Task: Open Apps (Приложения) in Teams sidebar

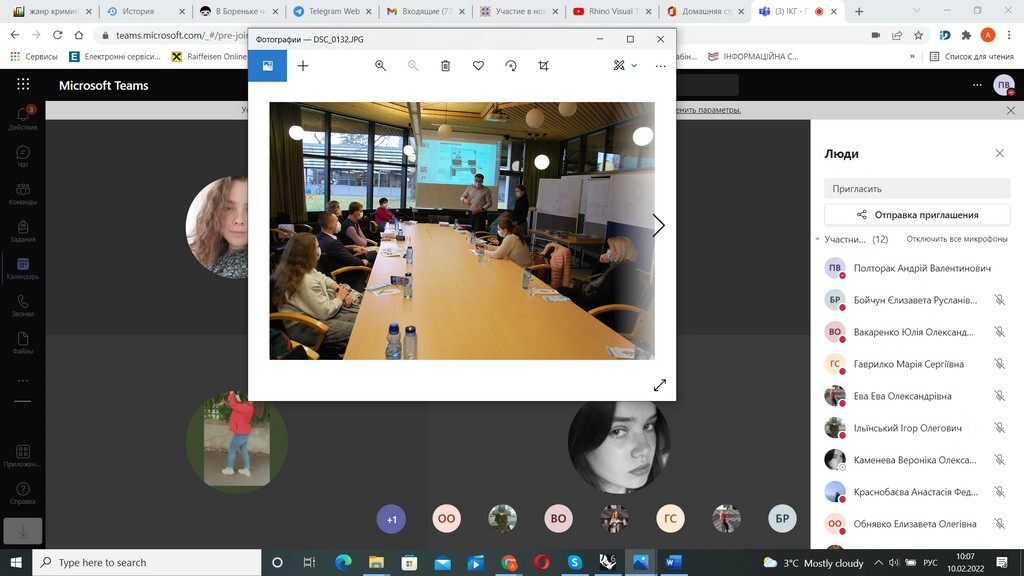Action: (23, 456)
